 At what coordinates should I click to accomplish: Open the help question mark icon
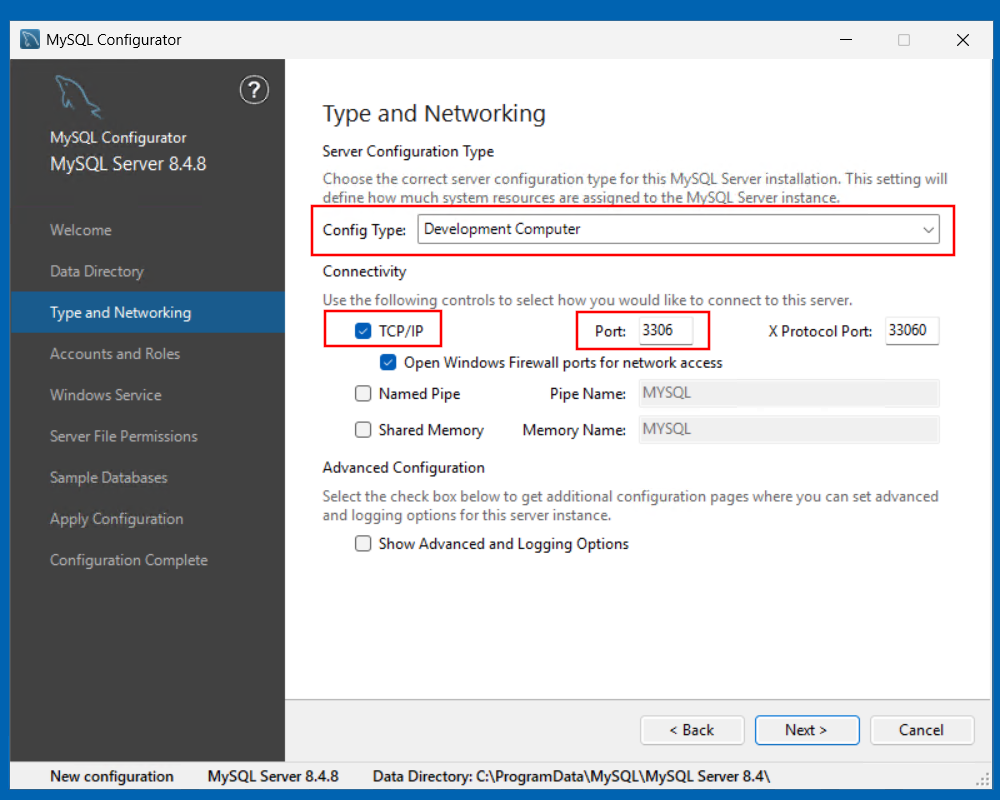[254, 90]
